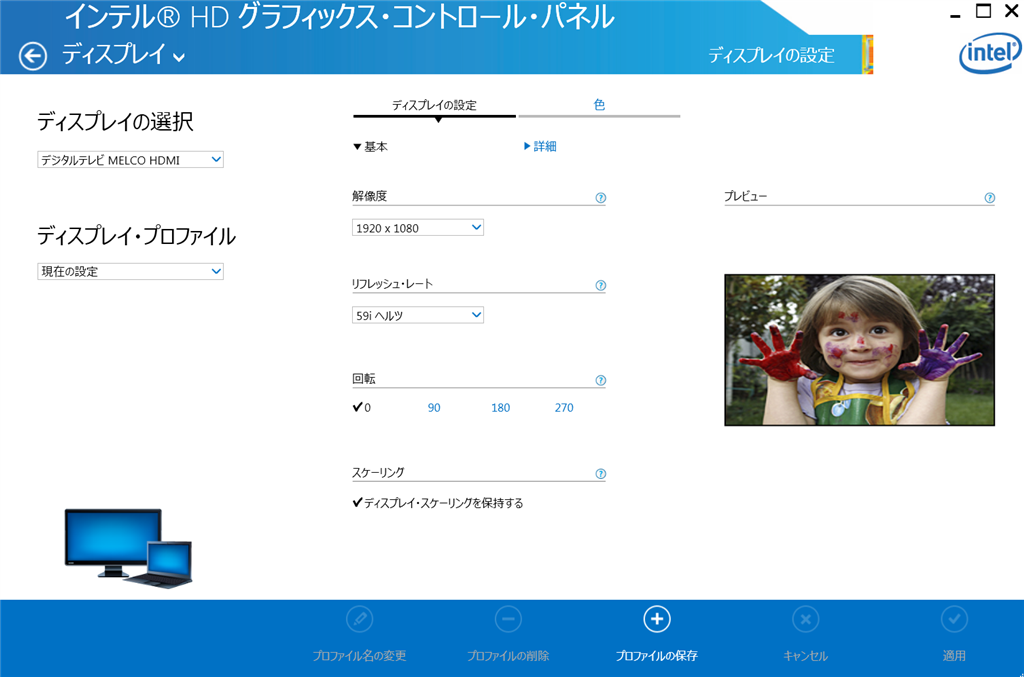Click the プロファイル名の変更 pencil icon
Viewport: 1024px width, 677px height.
[x=360, y=619]
